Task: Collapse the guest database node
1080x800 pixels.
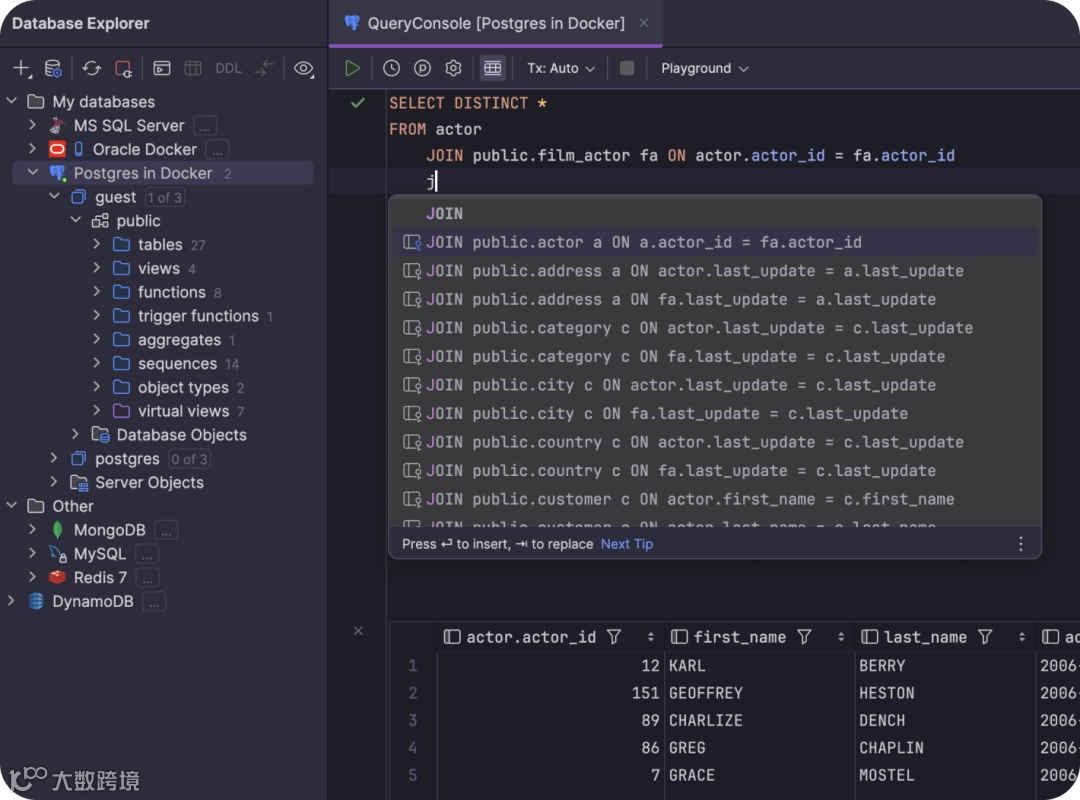Action: [54, 197]
